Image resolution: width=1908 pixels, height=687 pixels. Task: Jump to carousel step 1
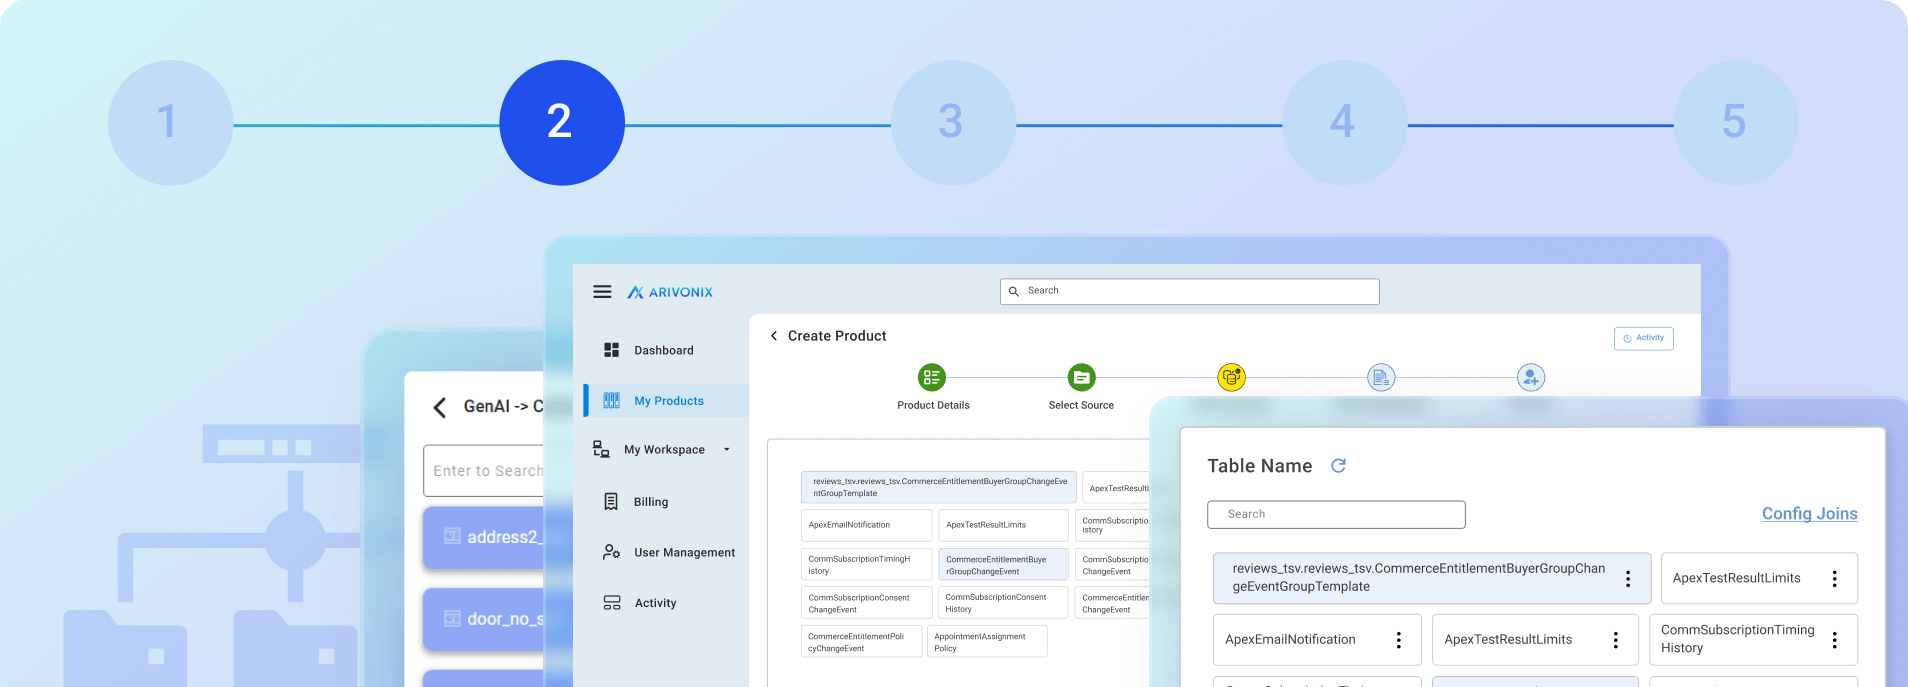coord(170,122)
